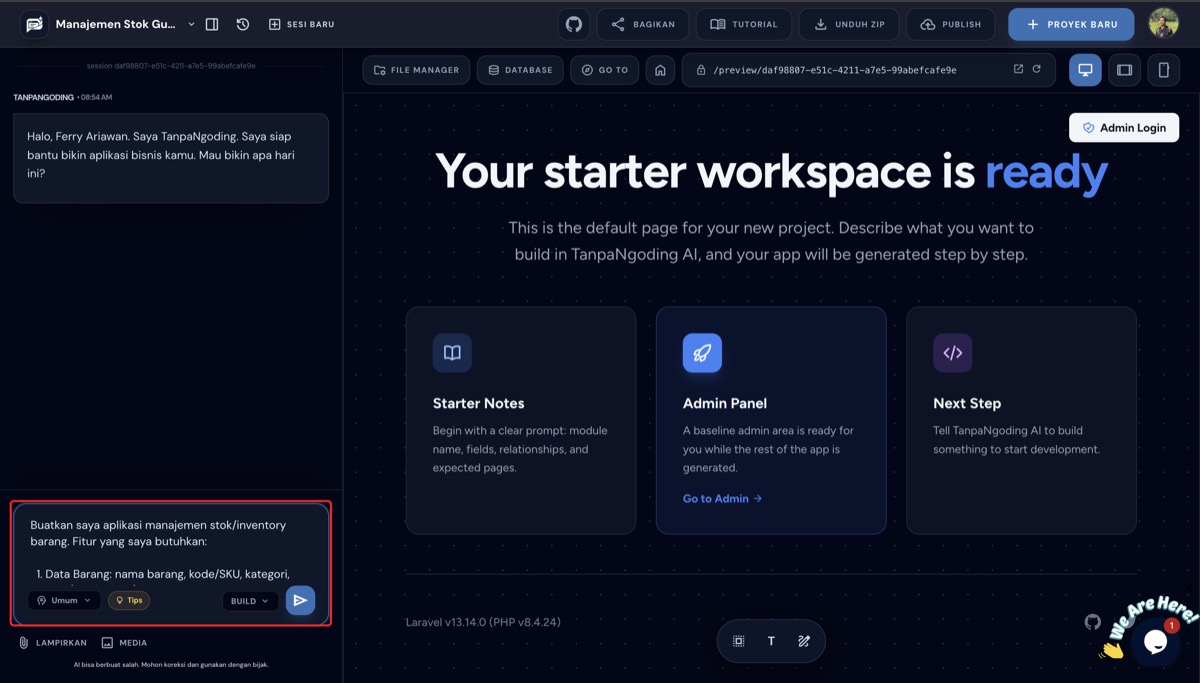Open the user profile avatar
1200x683 pixels.
1163,23
